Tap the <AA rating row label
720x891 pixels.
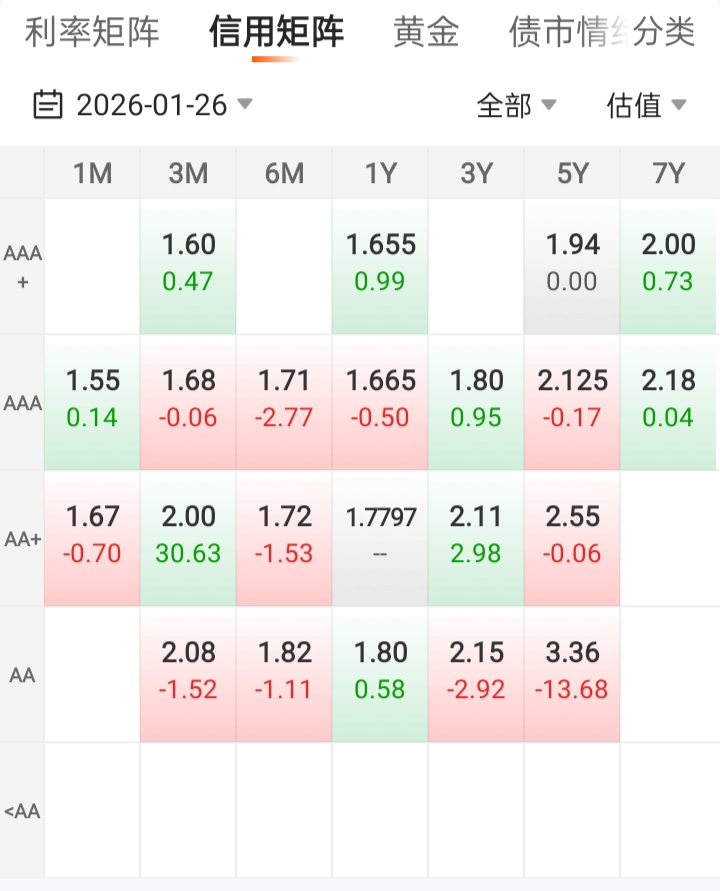22,811
